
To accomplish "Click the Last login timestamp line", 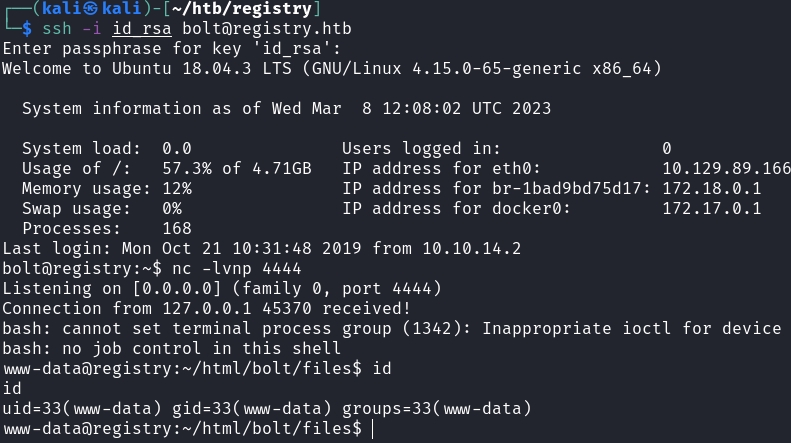I will (261, 248).
